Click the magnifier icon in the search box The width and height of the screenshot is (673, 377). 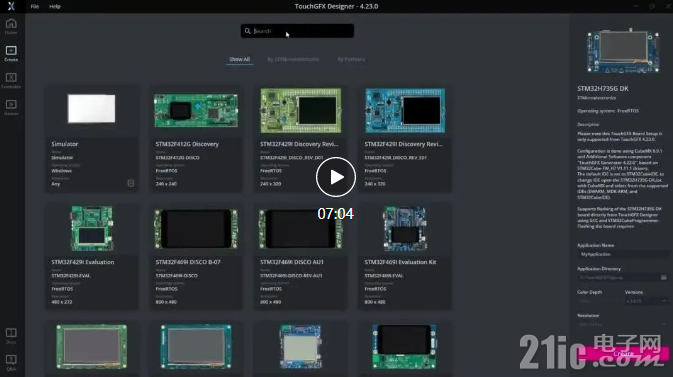point(248,31)
